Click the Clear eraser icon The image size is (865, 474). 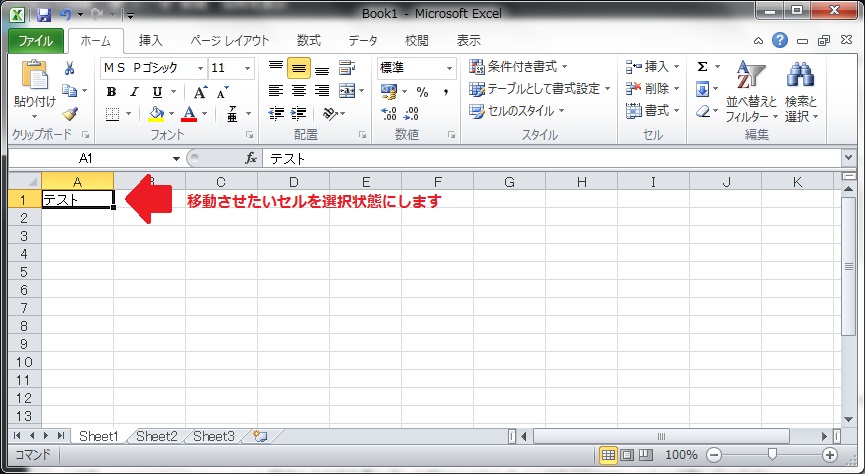click(x=702, y=111)
